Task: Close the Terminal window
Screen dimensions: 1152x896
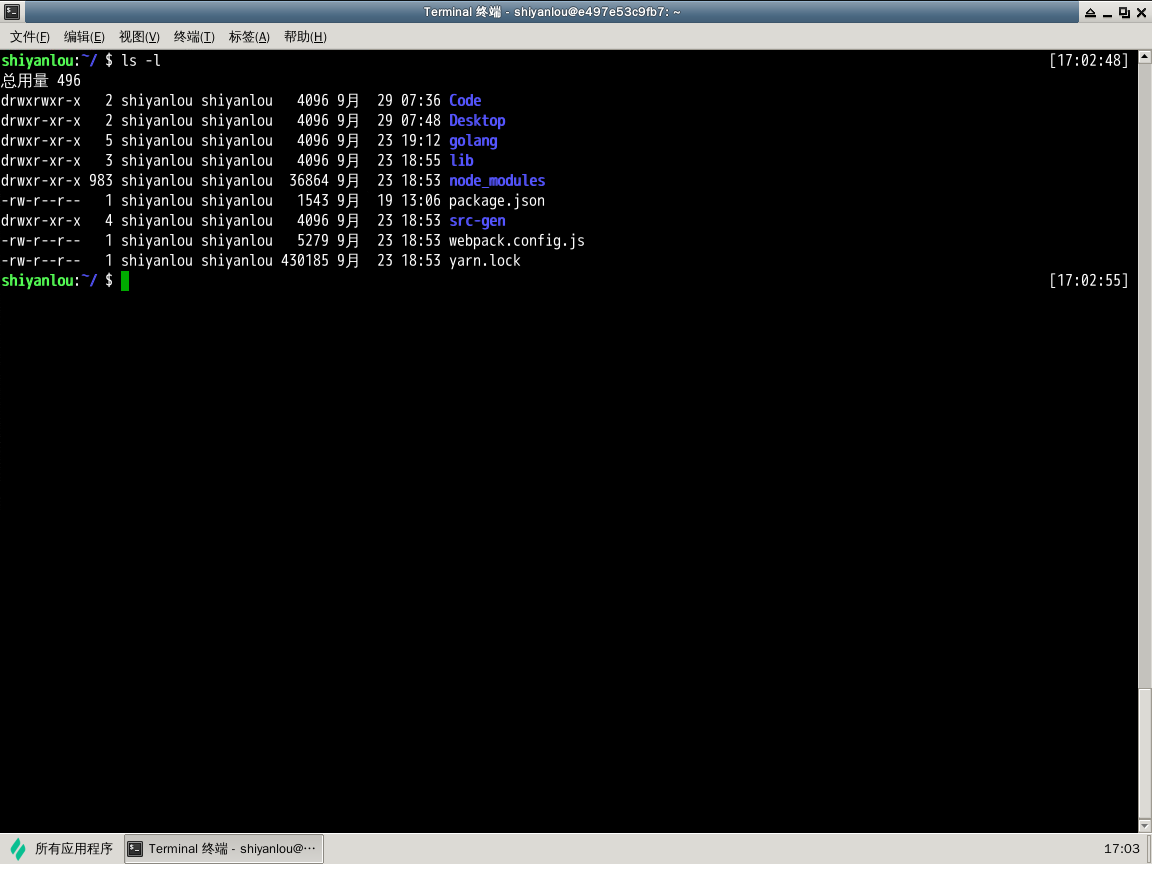Action: pos(1141,12)
